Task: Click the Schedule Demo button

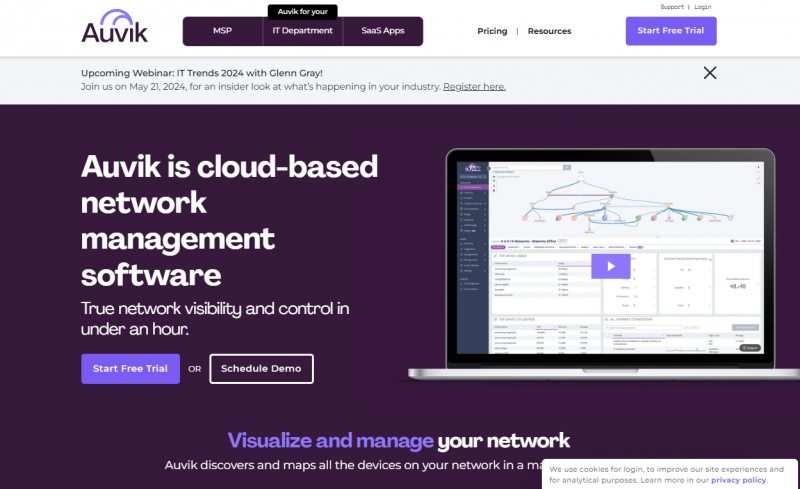Action: click(261, 368)
